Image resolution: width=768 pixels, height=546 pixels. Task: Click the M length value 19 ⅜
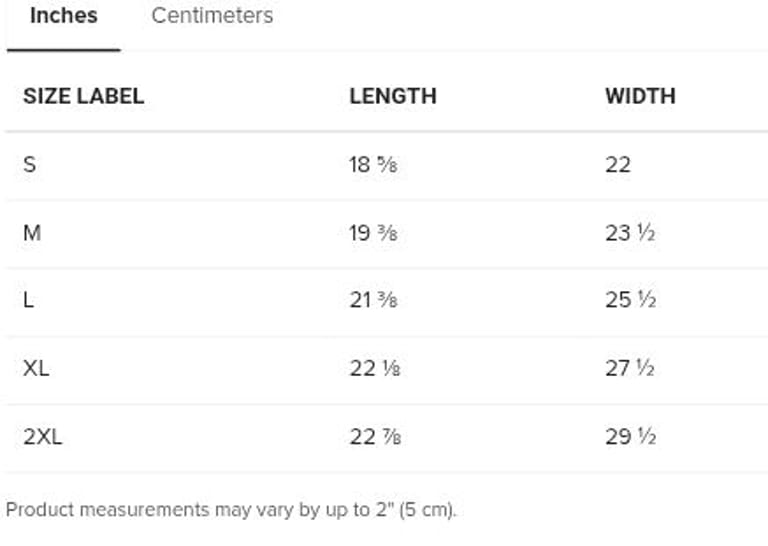click(373, 232)
